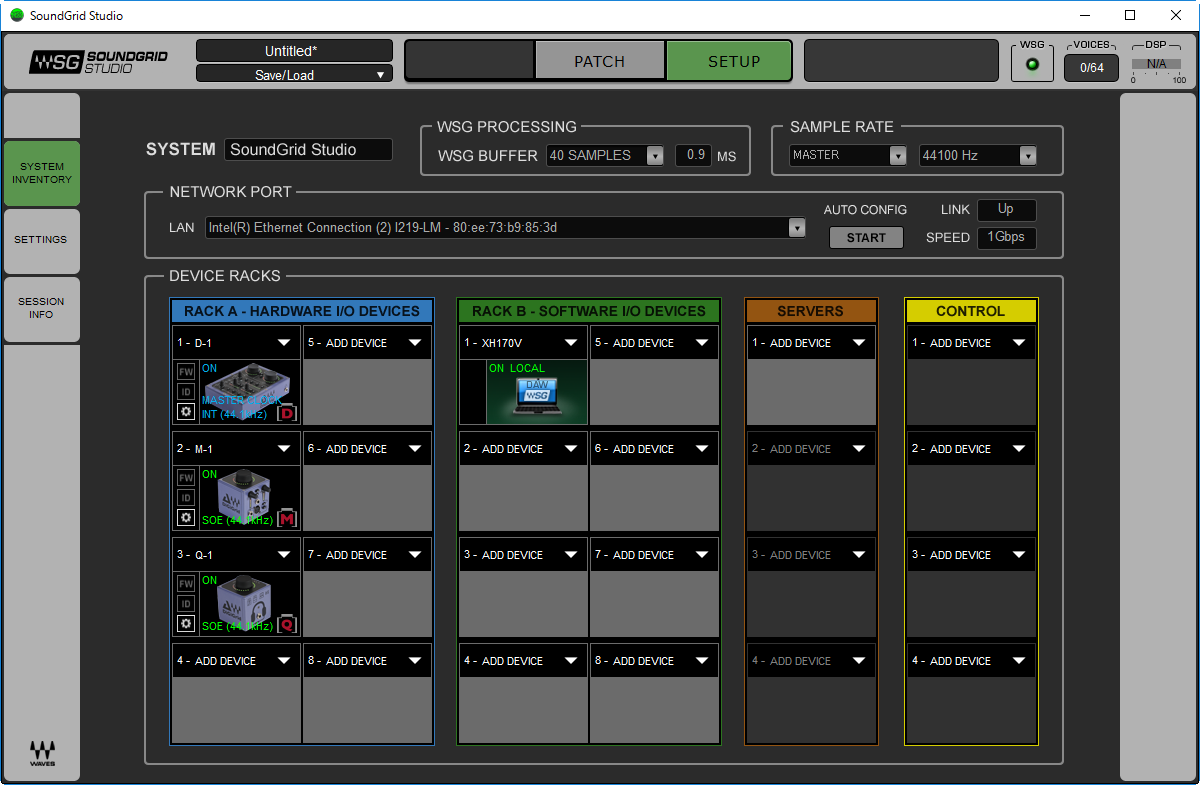Click the red Q badge icon on Q-1
The image size is (1200, 785).
coord(287,624)
